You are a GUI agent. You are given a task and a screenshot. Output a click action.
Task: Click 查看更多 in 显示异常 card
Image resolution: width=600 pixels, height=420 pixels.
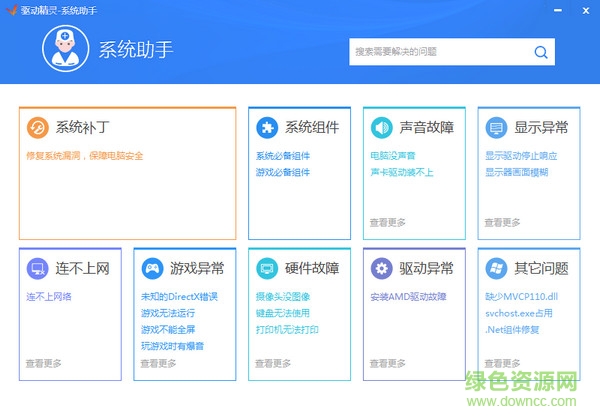click(x=502, y=222)
